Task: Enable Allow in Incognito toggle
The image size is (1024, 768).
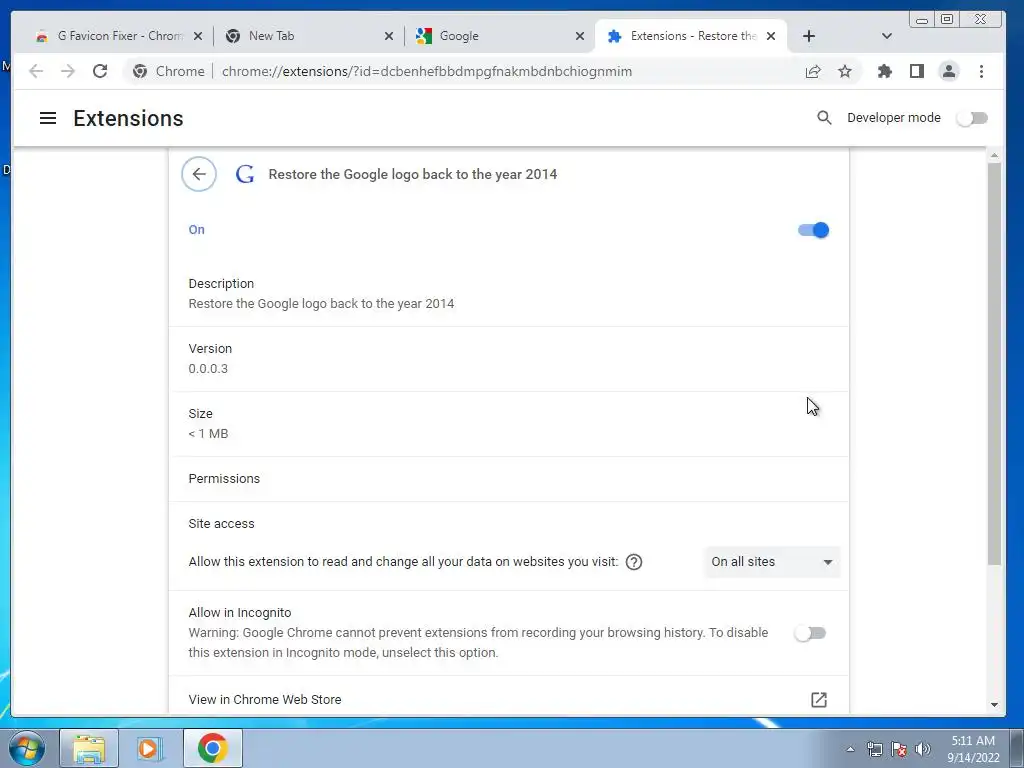Action: (810, 633)
